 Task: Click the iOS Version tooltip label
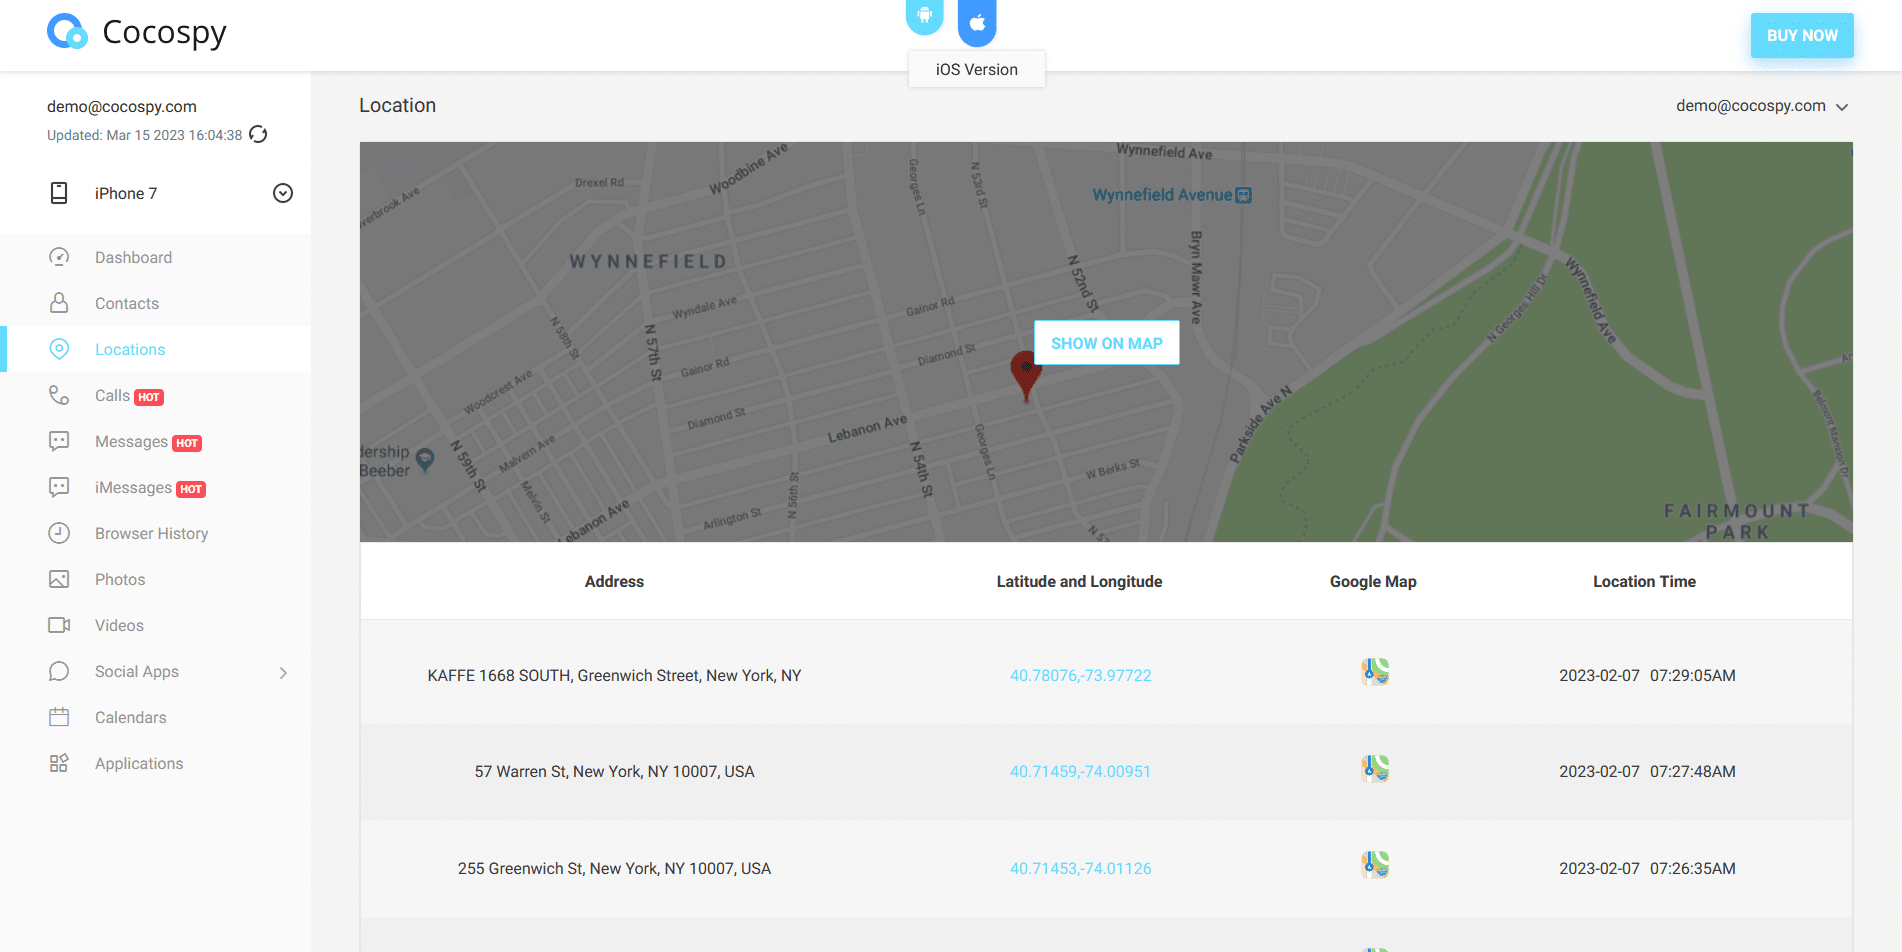(977, 69)
